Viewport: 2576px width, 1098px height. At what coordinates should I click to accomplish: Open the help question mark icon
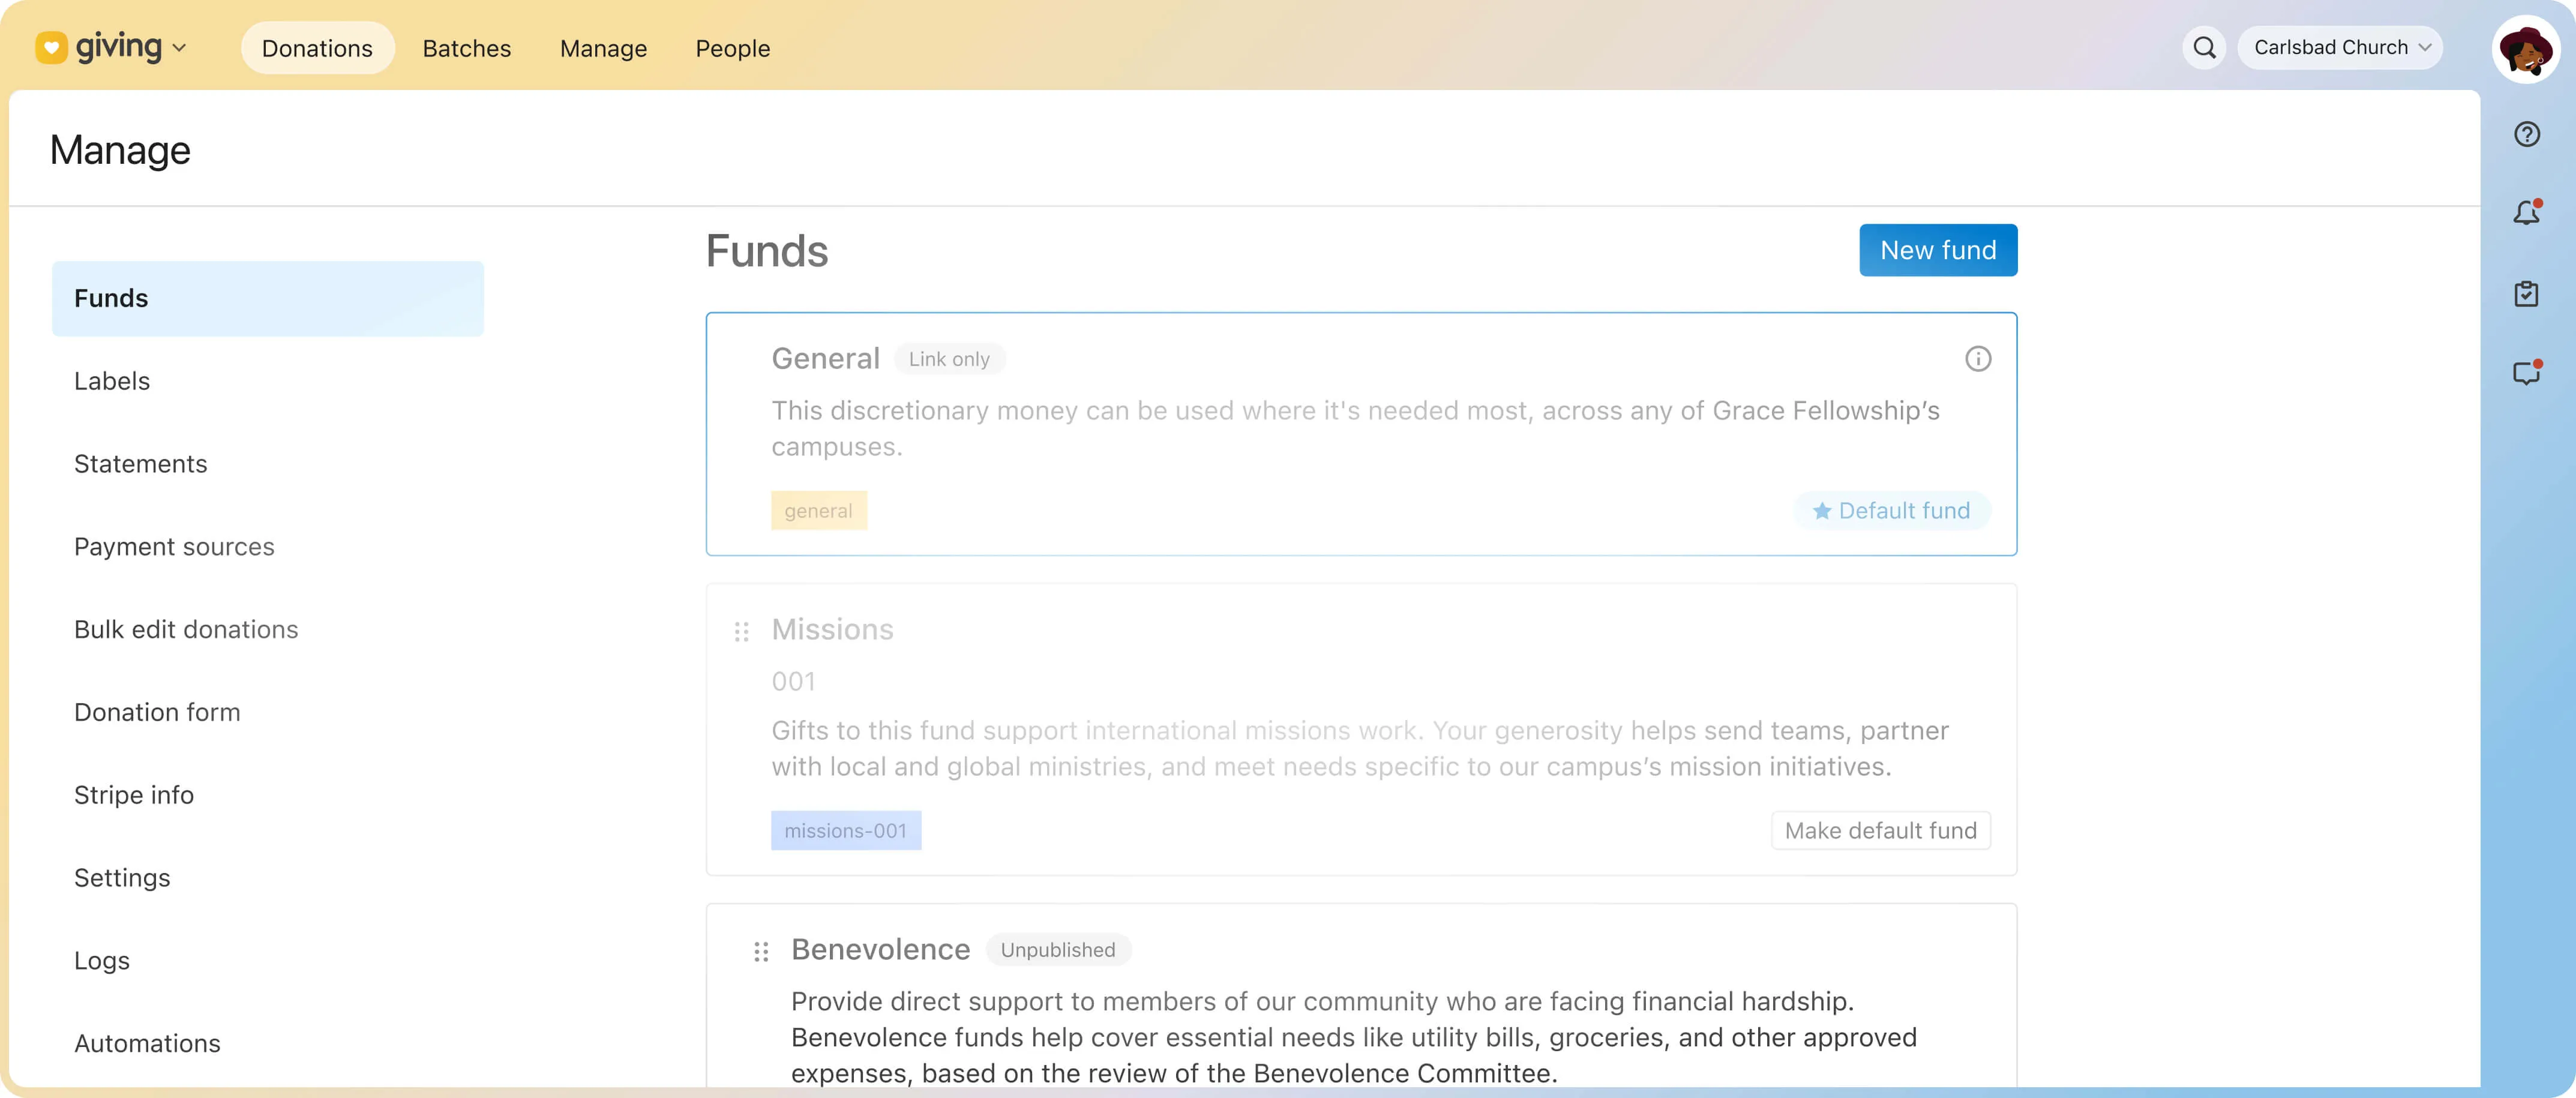coord(2526,134)
